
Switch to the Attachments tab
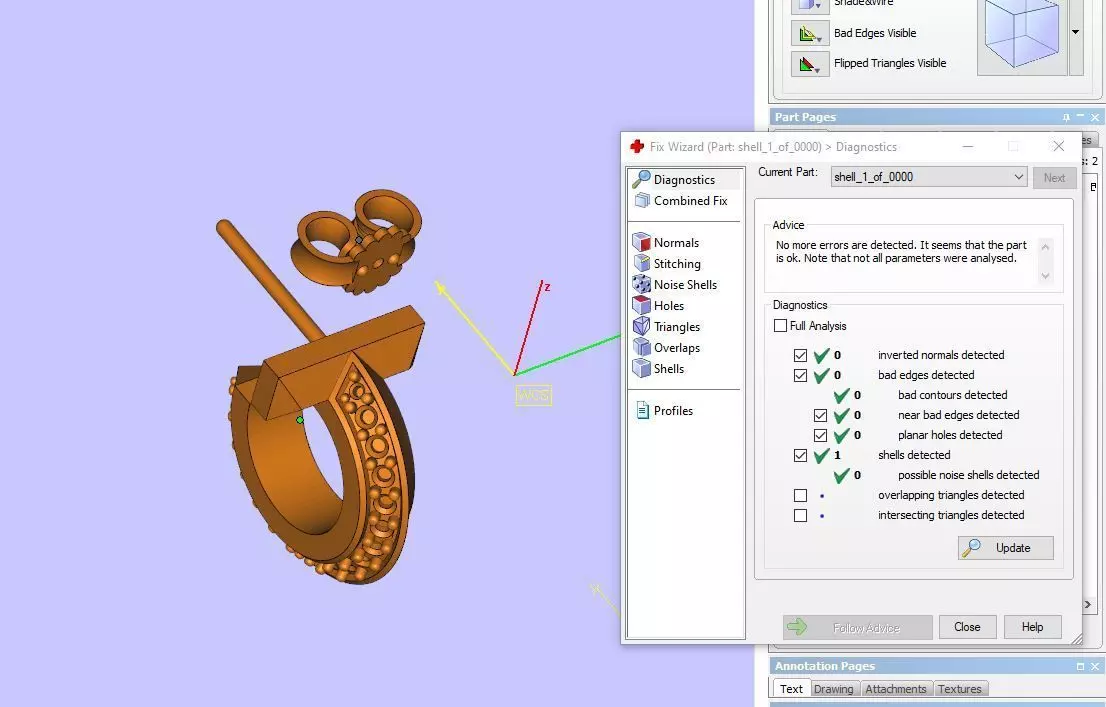(x=896, y=689)
